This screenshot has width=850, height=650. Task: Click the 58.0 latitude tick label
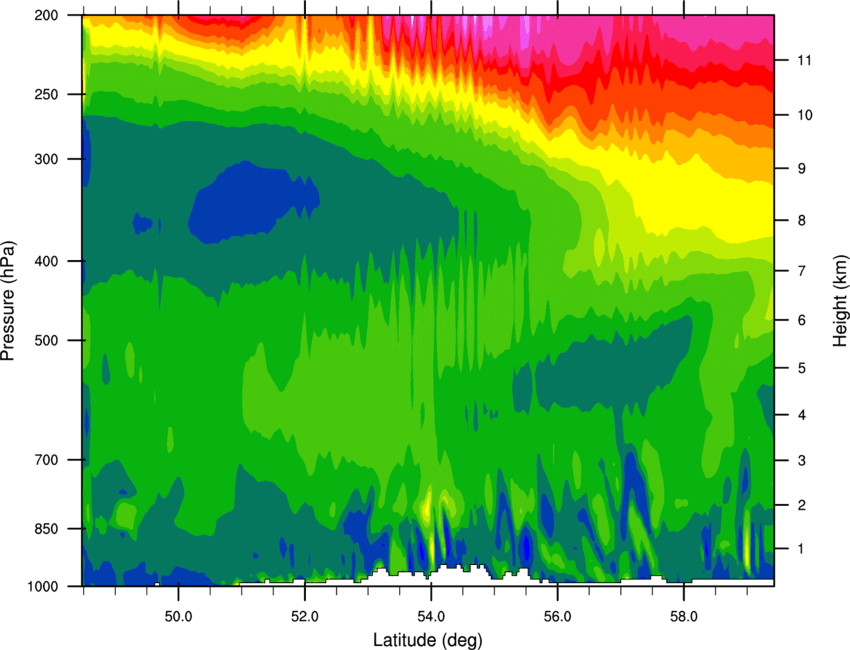(x=684, y=616)
